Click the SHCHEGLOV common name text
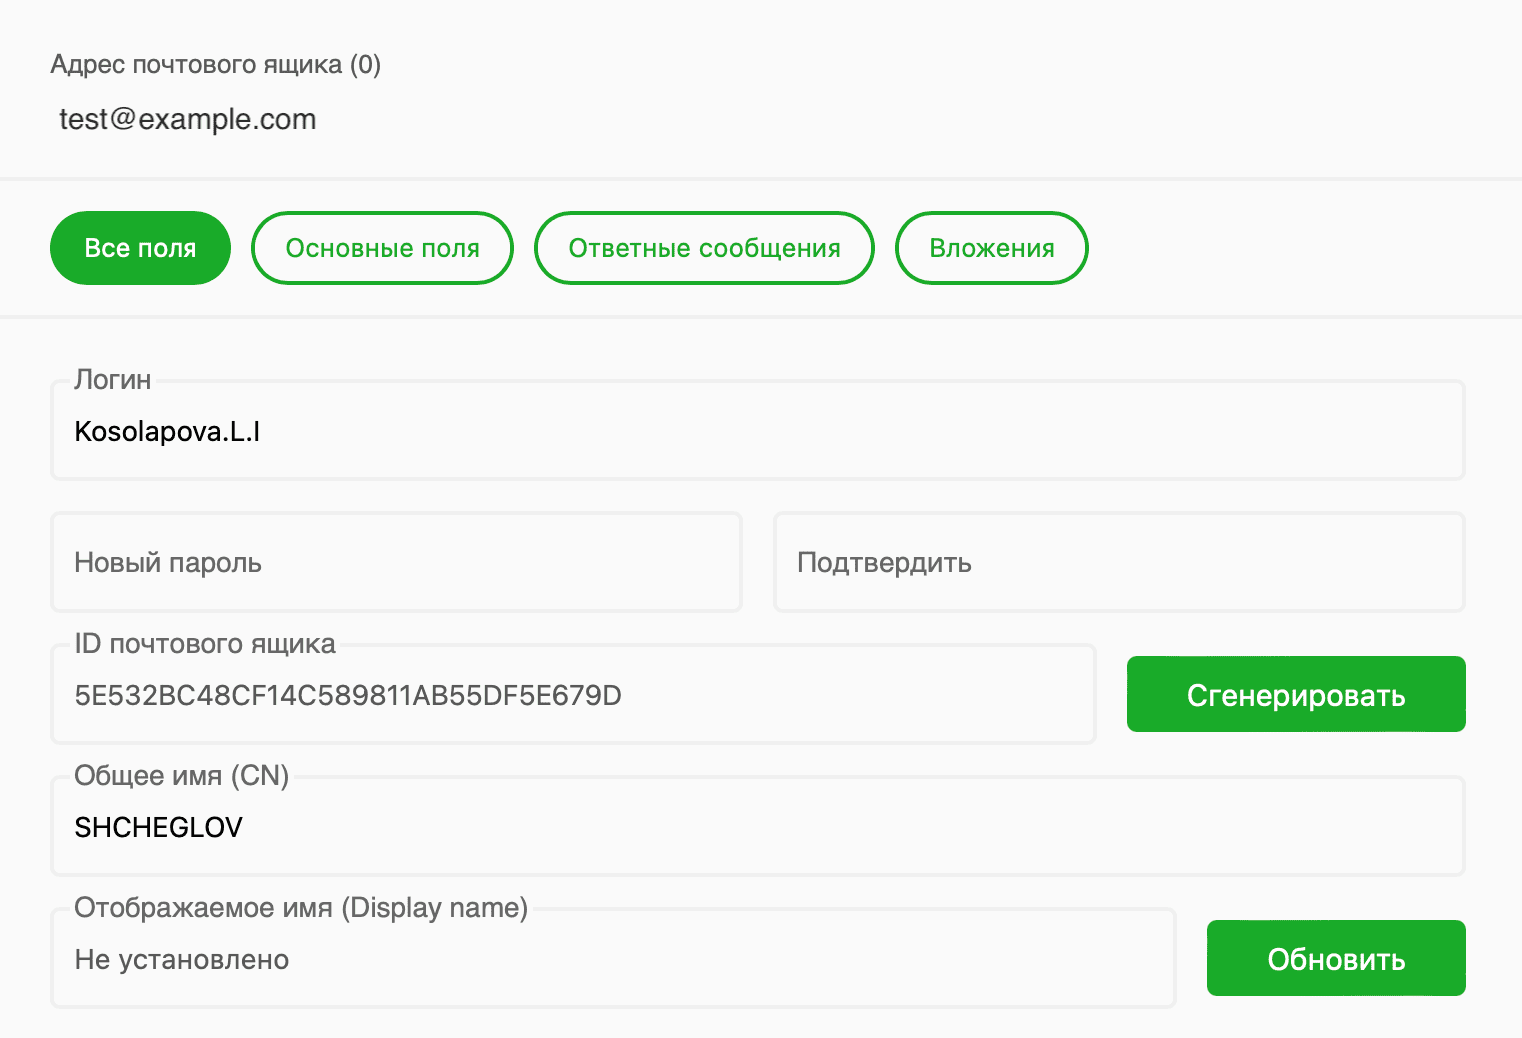Screen dimensions: 1522x1038 pos(158,826)
